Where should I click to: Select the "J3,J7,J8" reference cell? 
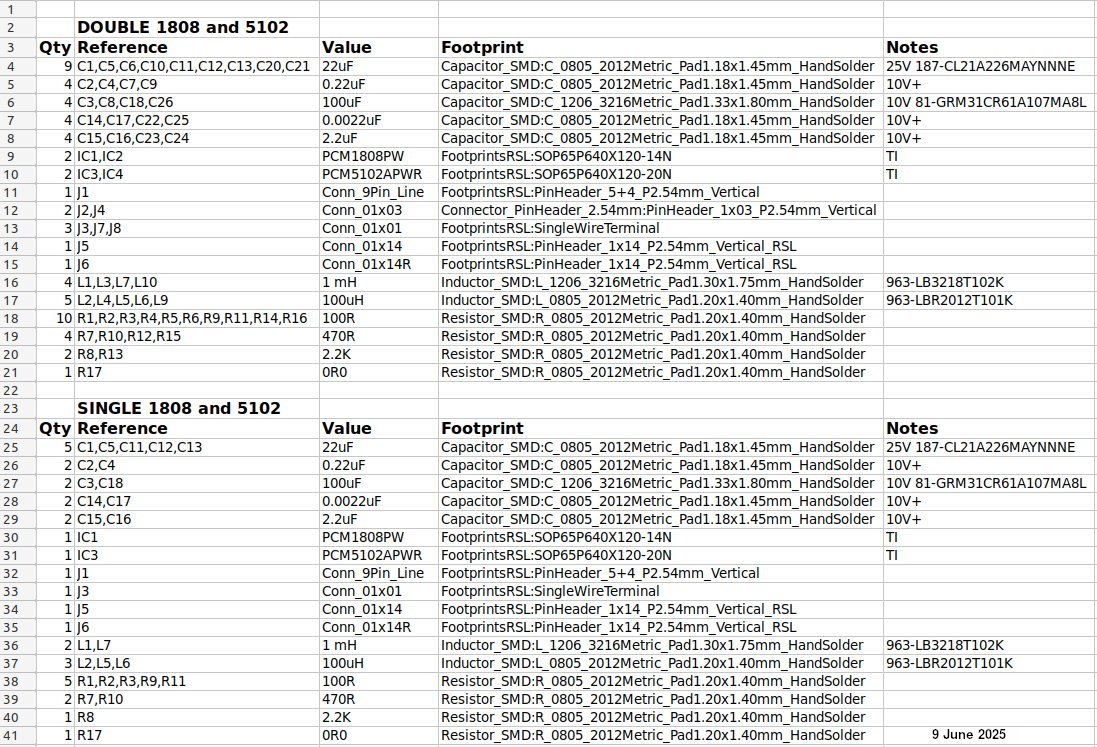(99, 228)
